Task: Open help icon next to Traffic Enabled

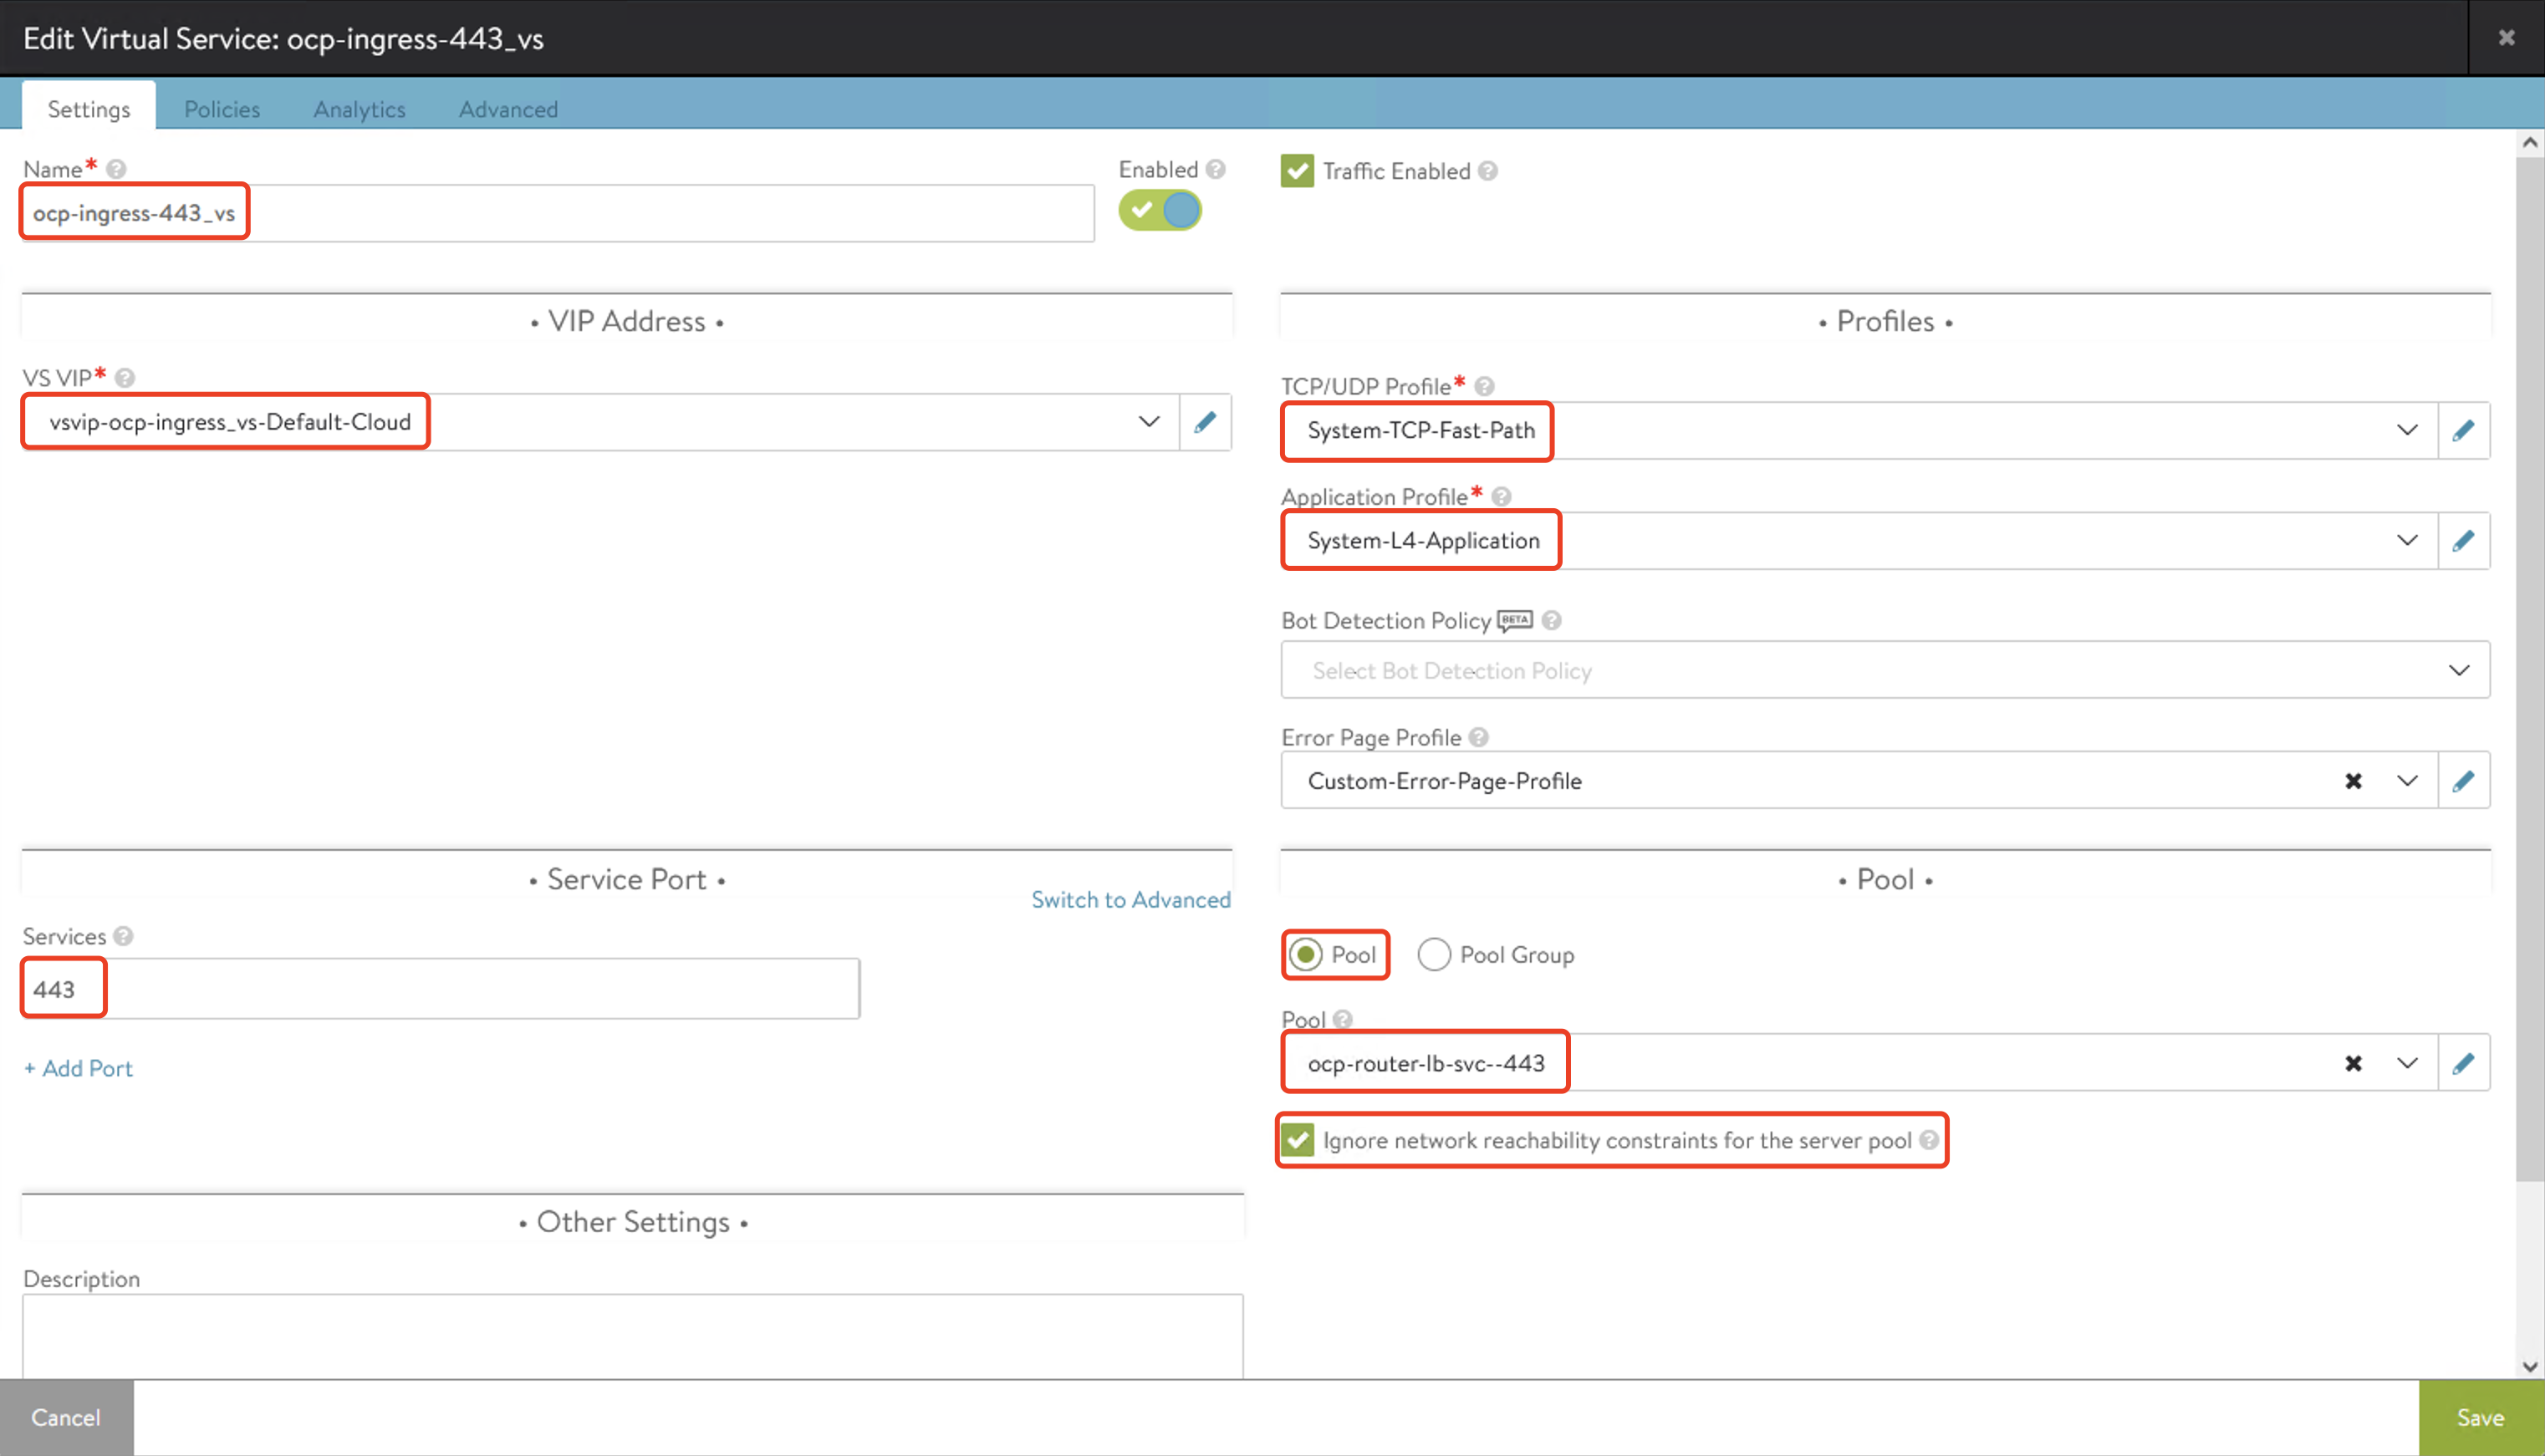Action: [x=1488, y=171]
